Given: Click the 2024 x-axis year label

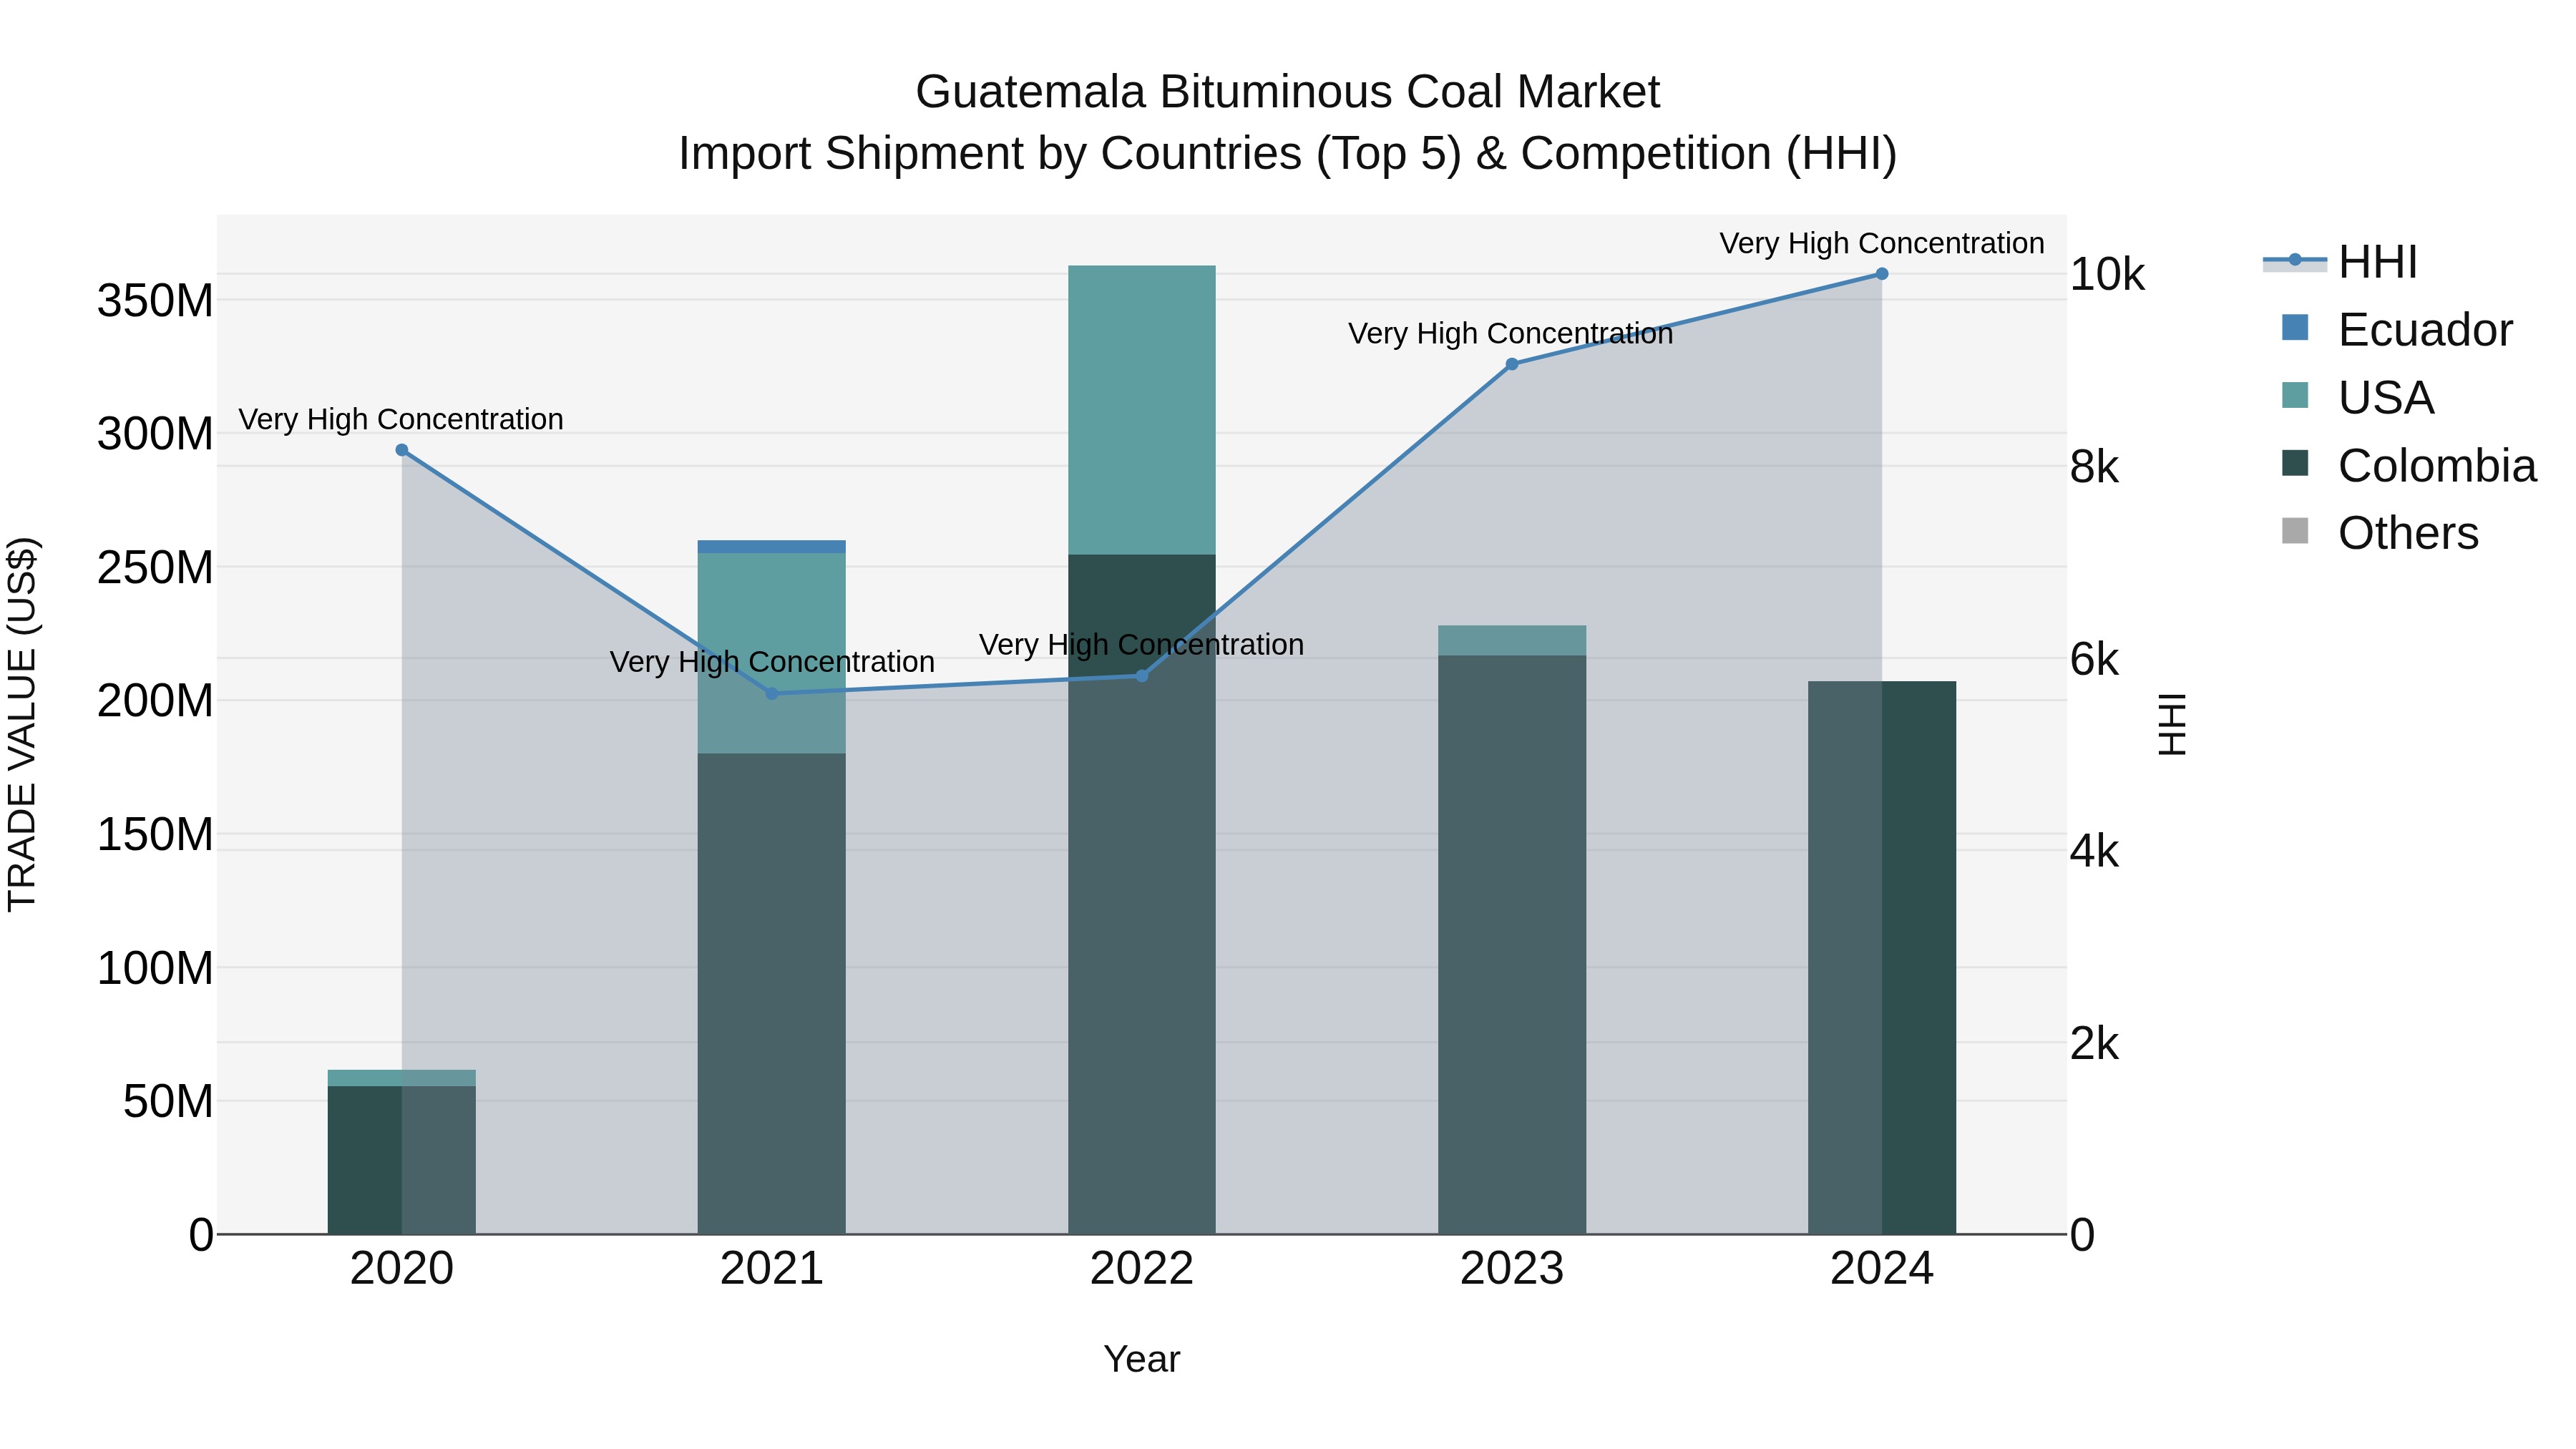Looking at the screenshot, I should click(x=1882, y=1269).
